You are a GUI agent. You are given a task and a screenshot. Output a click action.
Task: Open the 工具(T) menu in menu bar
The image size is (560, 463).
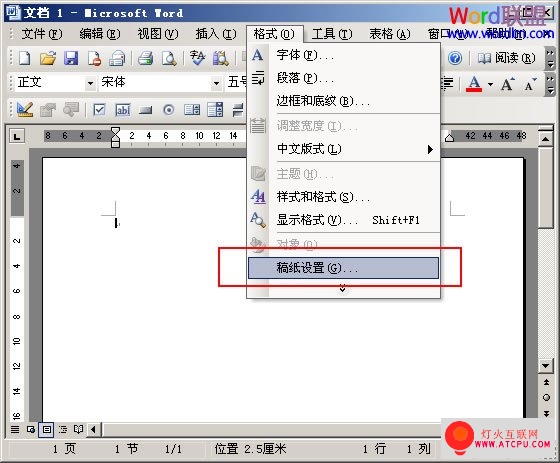pos(332,34)
